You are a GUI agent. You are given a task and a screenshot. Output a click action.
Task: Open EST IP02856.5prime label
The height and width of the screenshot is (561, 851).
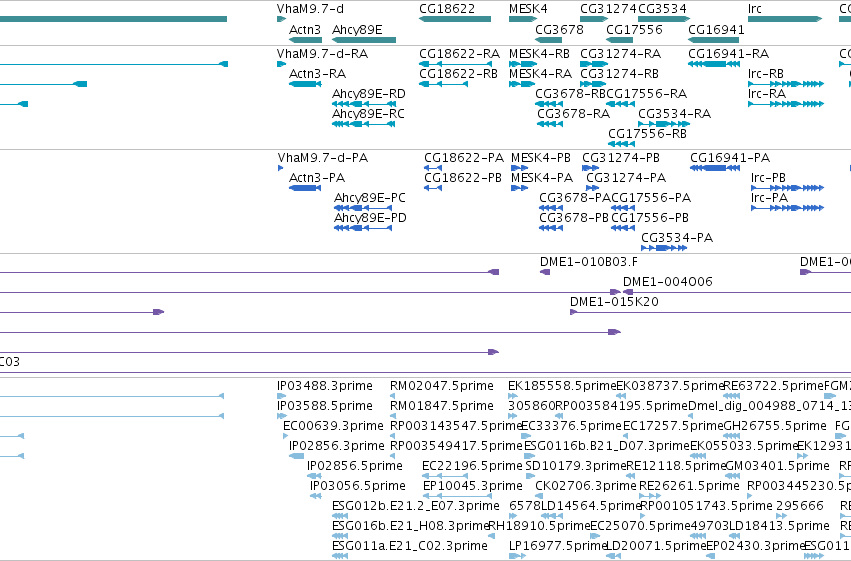[x=354, y=466]
